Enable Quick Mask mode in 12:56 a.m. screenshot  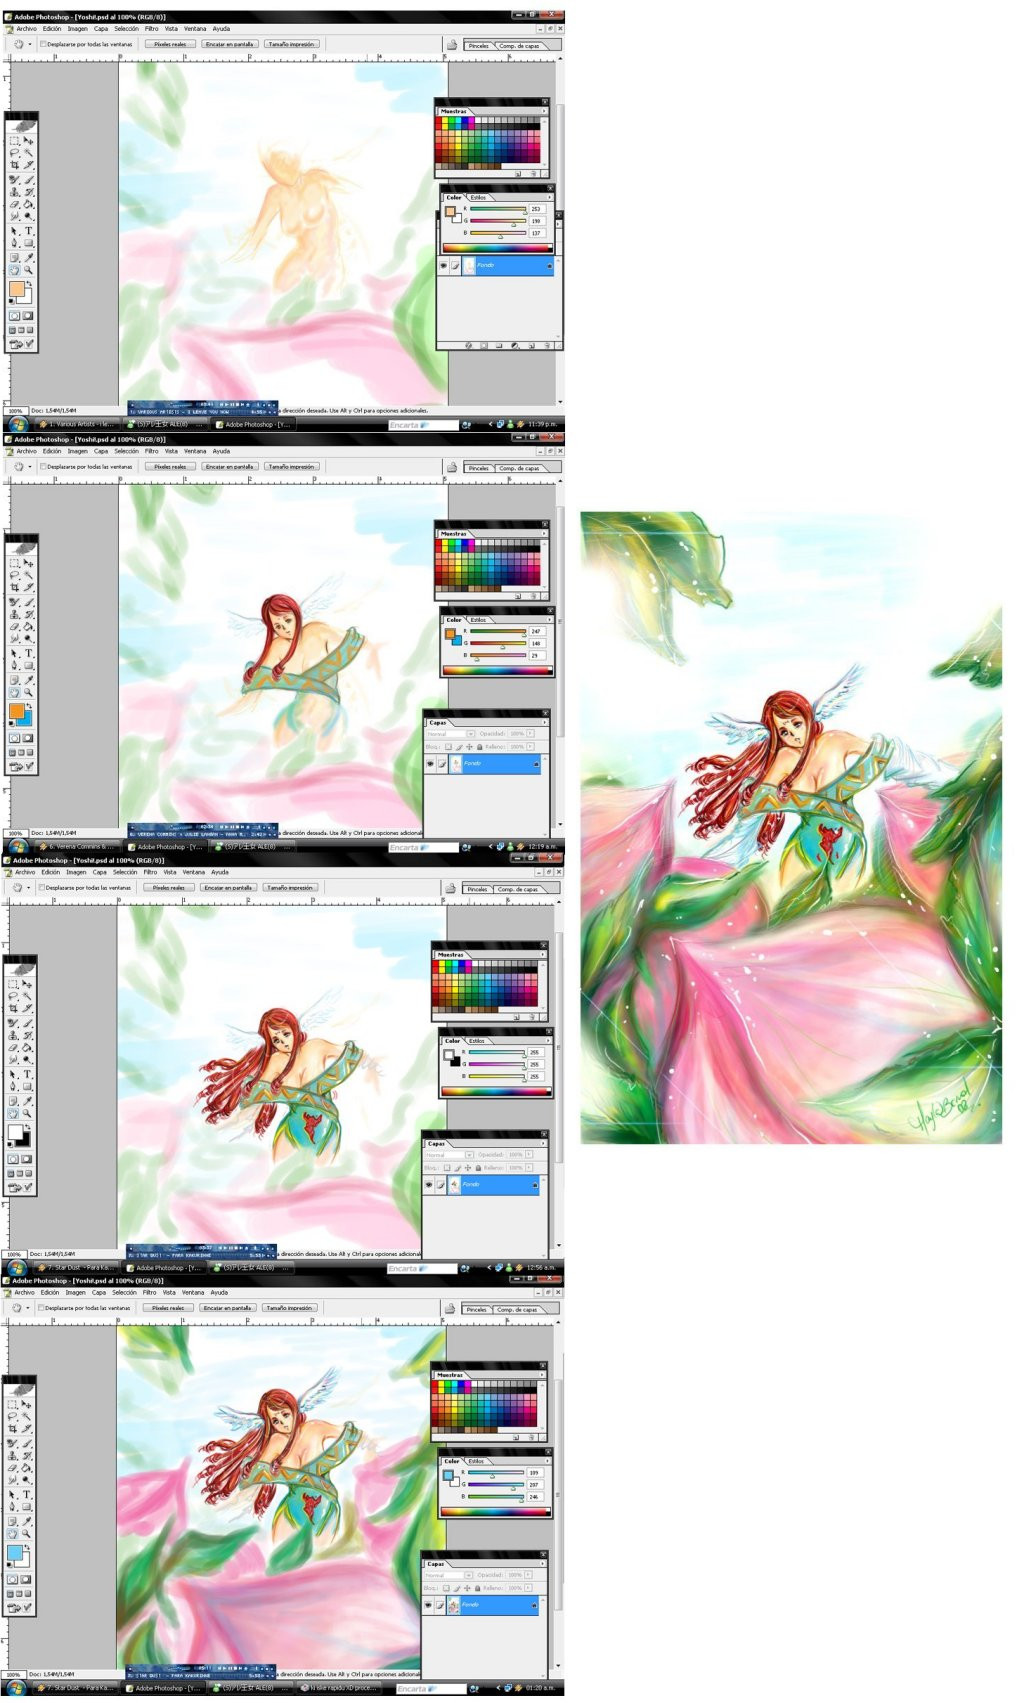click(x=28, y=1159)
